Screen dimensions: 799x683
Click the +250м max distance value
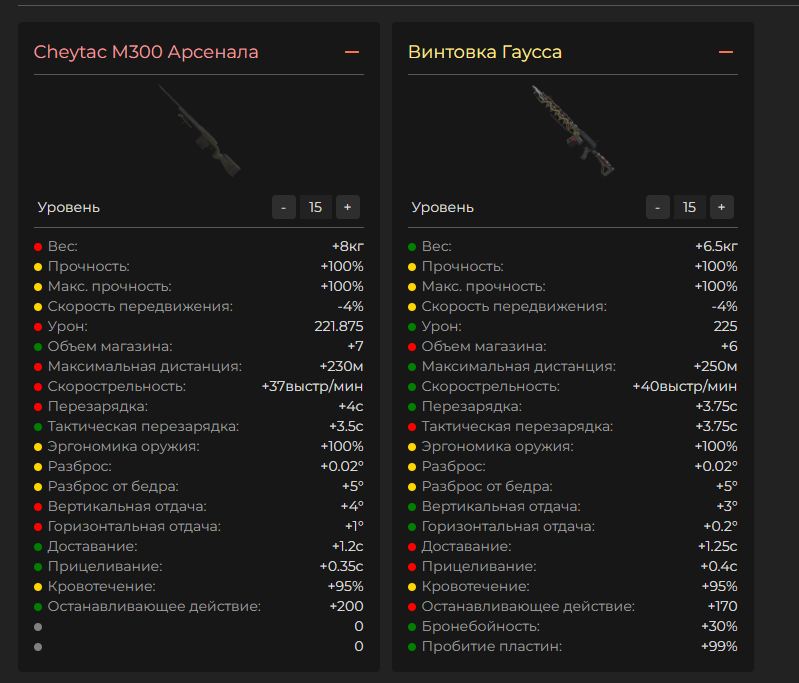pyautogui.click(x=715, y=366)
